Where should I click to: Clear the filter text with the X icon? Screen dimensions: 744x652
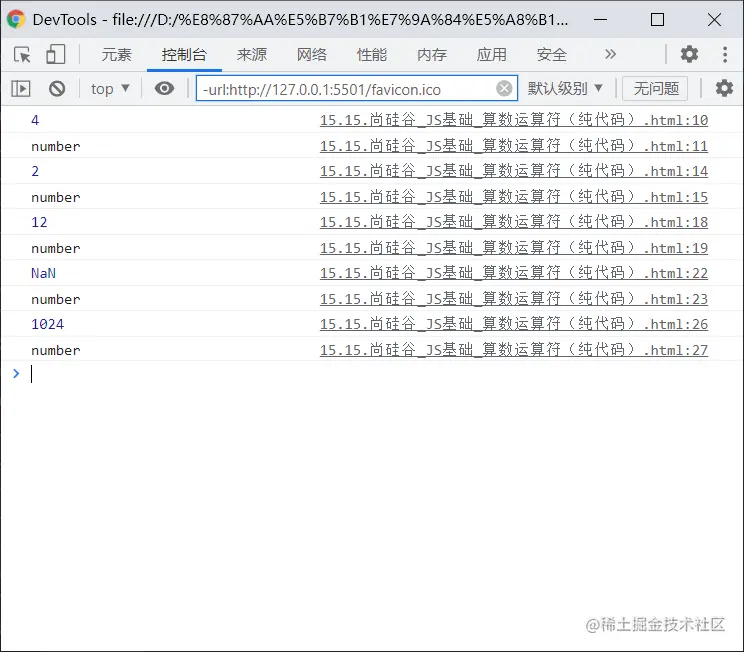click(504, 89)
